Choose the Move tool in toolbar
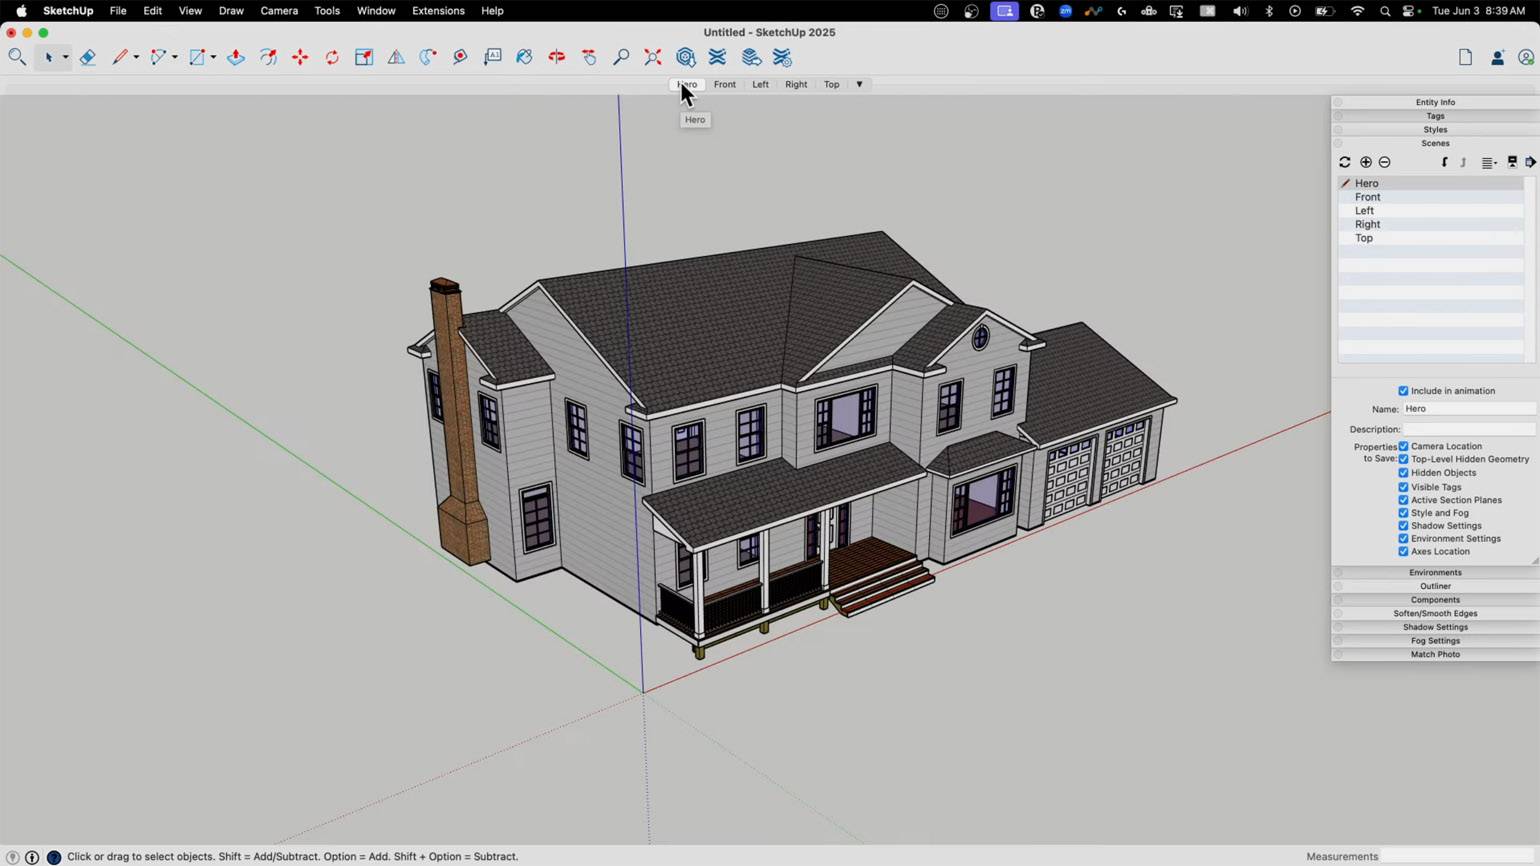Image resolution: width=1540 pixels, height=866 pixels. [300, 58]
